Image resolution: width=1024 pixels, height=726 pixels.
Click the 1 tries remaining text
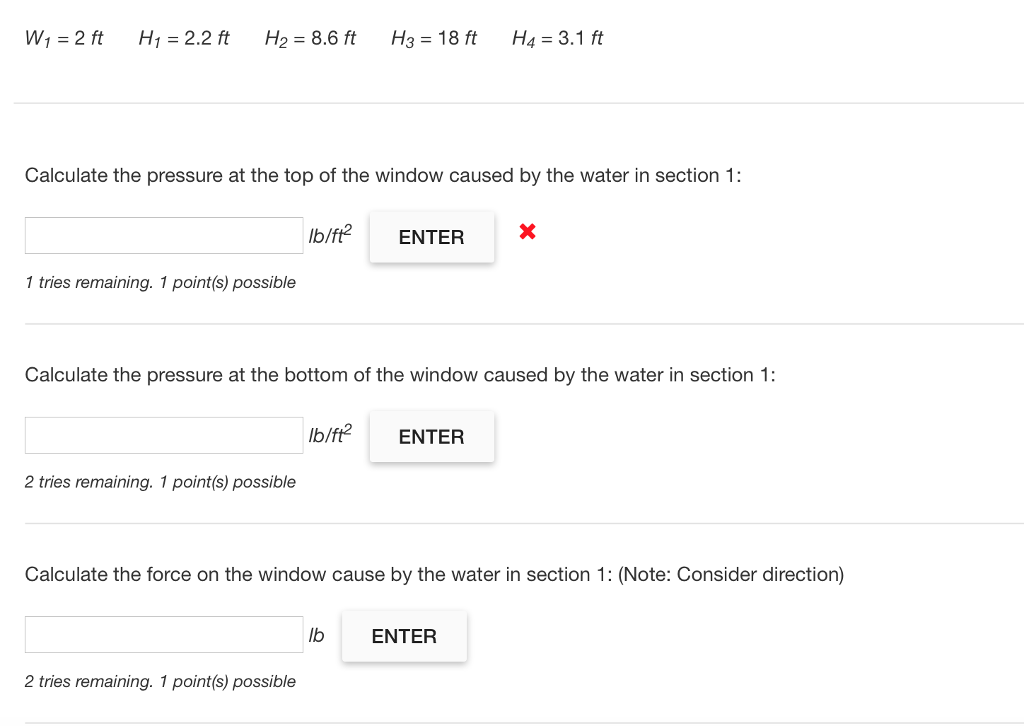click(x=160, y=282)
